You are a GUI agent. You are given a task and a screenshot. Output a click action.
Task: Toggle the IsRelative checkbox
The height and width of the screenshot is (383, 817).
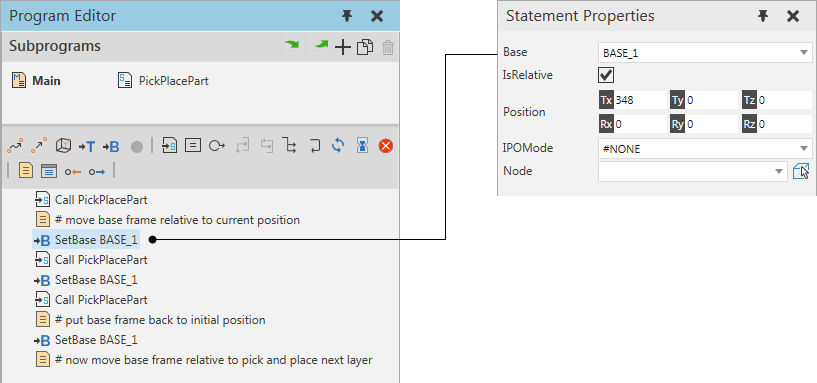click(x=605, y=75)
